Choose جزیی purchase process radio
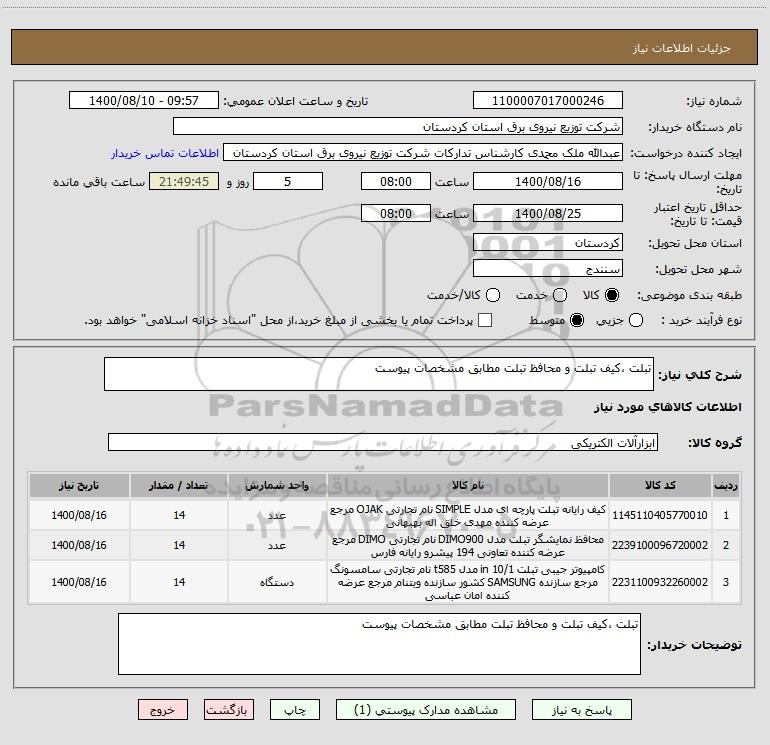This screenshot has height=745, width=770. pyautogui.click(x=635, y=320)
